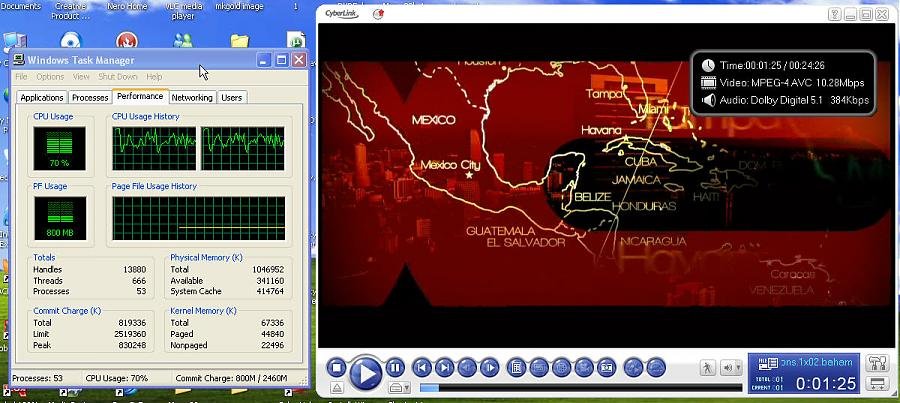Open the Options menu in Task Manager
The height and width of the screenshot is (403, 900).
(50, 77)
